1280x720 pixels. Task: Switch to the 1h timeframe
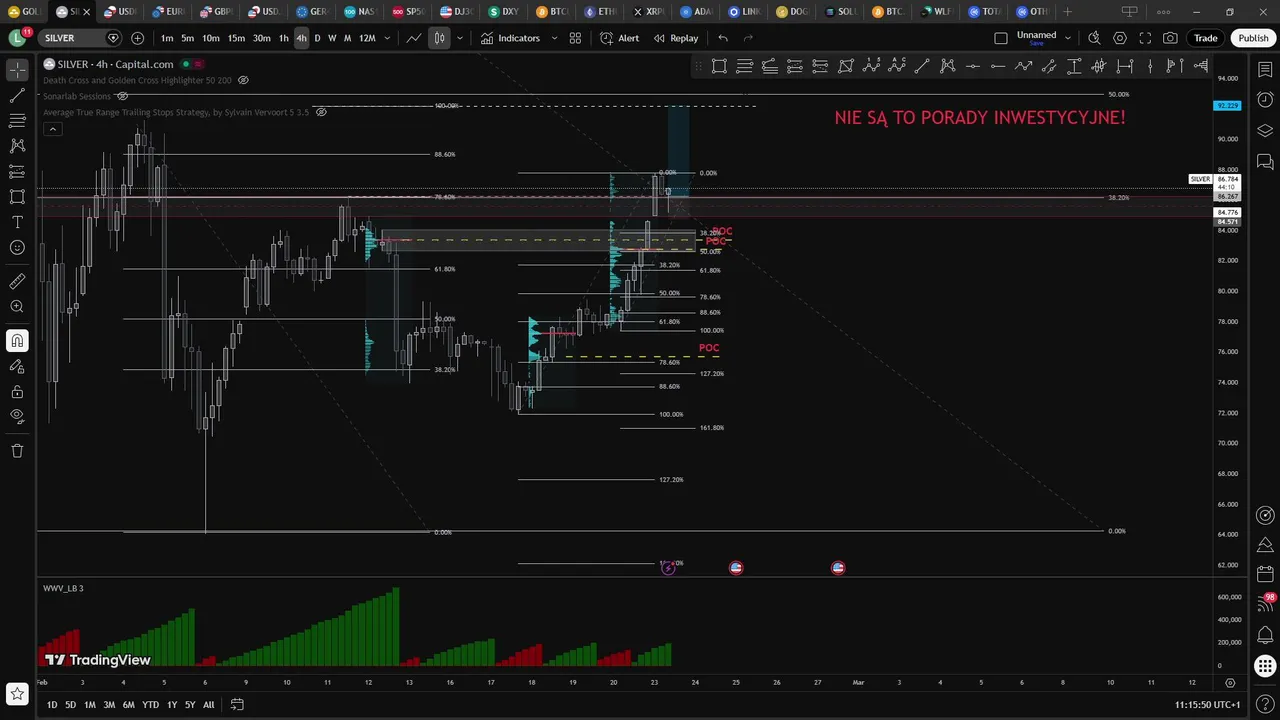pos(284,38)
